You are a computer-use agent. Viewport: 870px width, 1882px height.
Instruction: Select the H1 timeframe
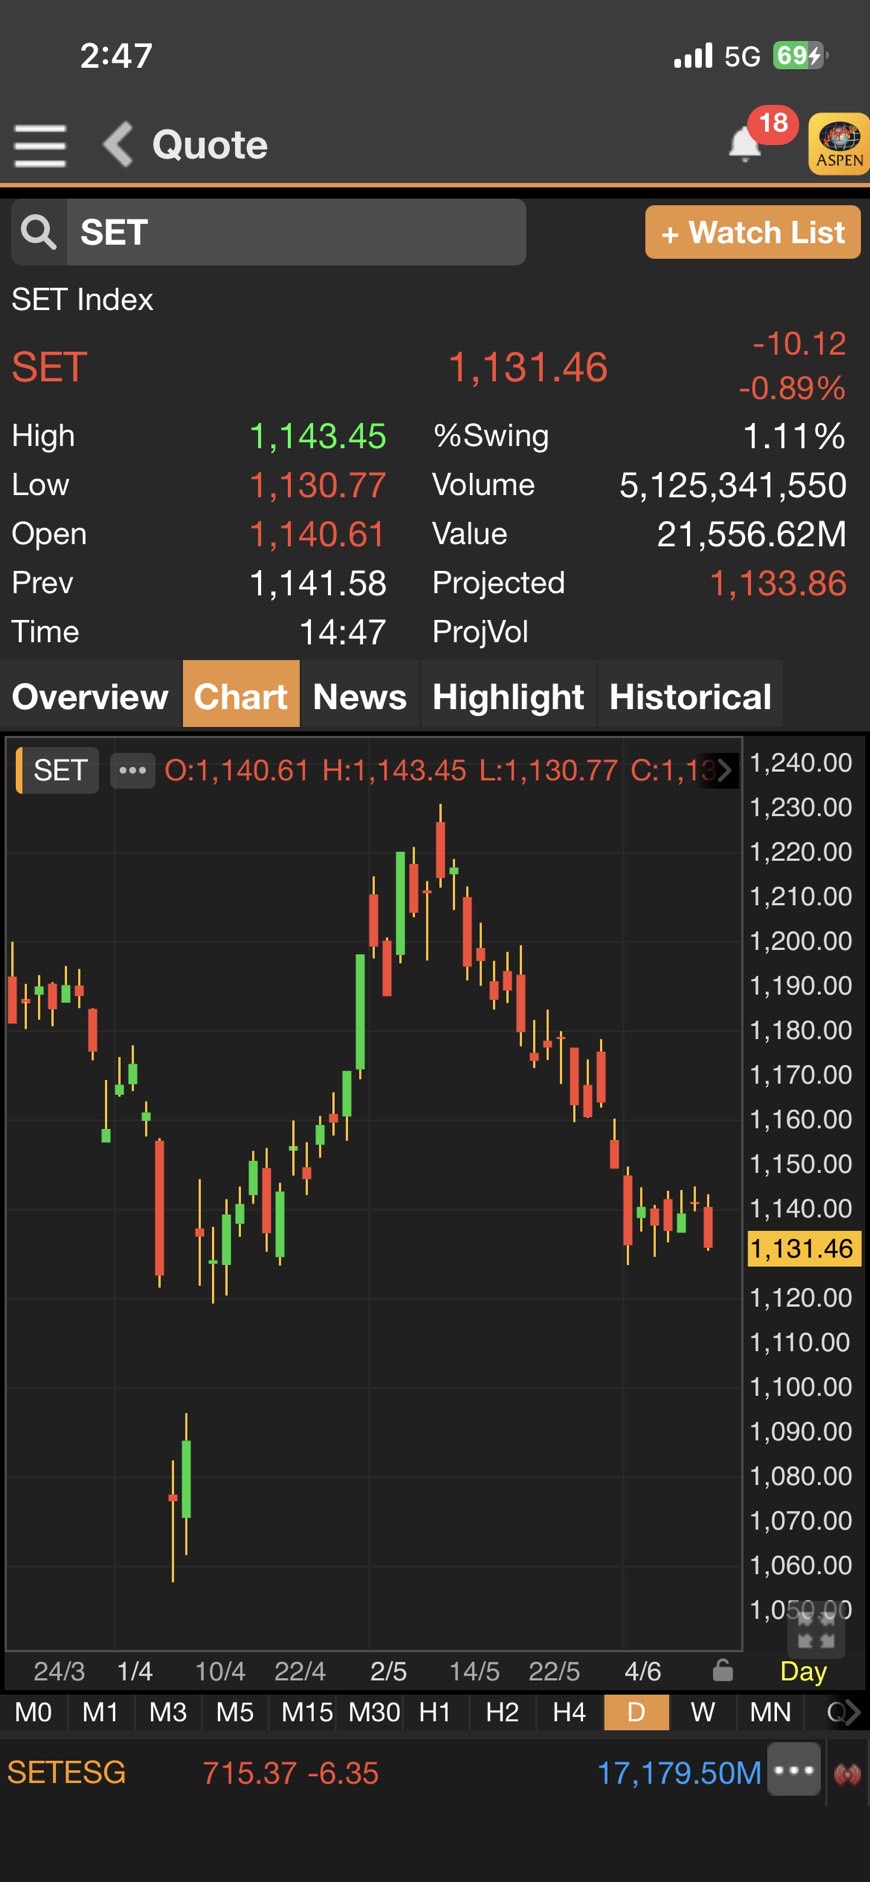click(x=435, y=1712)
